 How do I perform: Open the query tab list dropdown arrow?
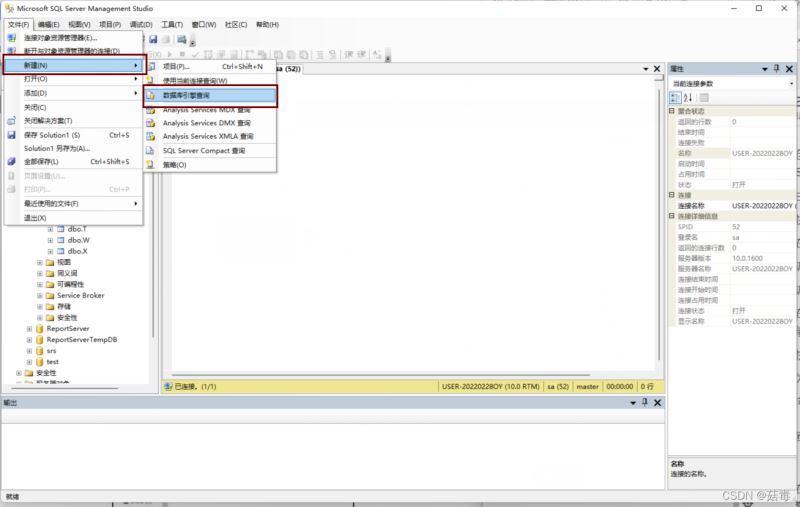646,69
